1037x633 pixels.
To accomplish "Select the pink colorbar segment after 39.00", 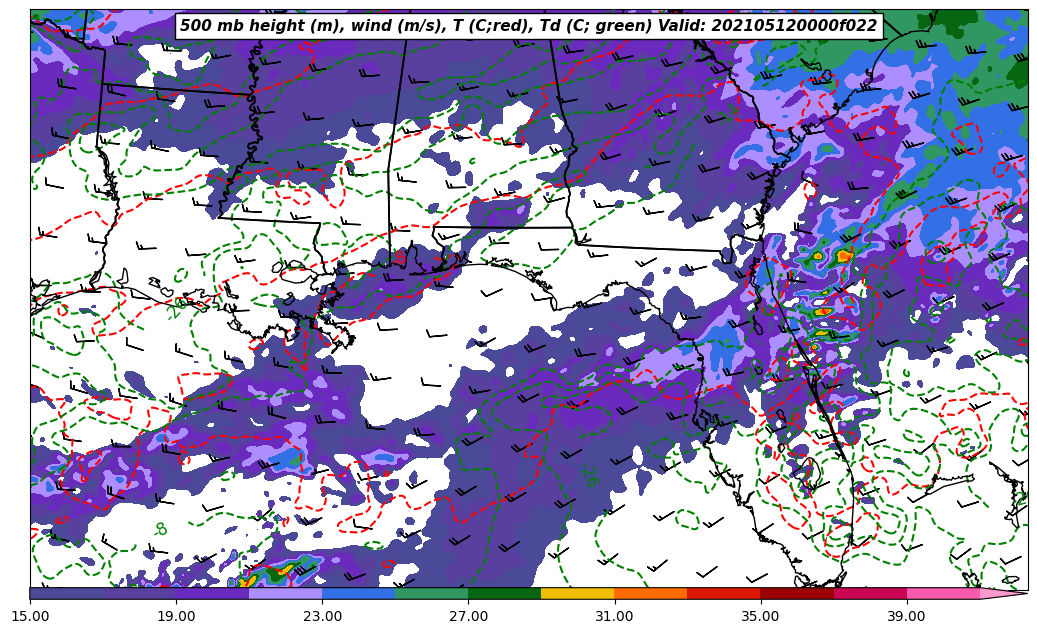I will 942,593.
